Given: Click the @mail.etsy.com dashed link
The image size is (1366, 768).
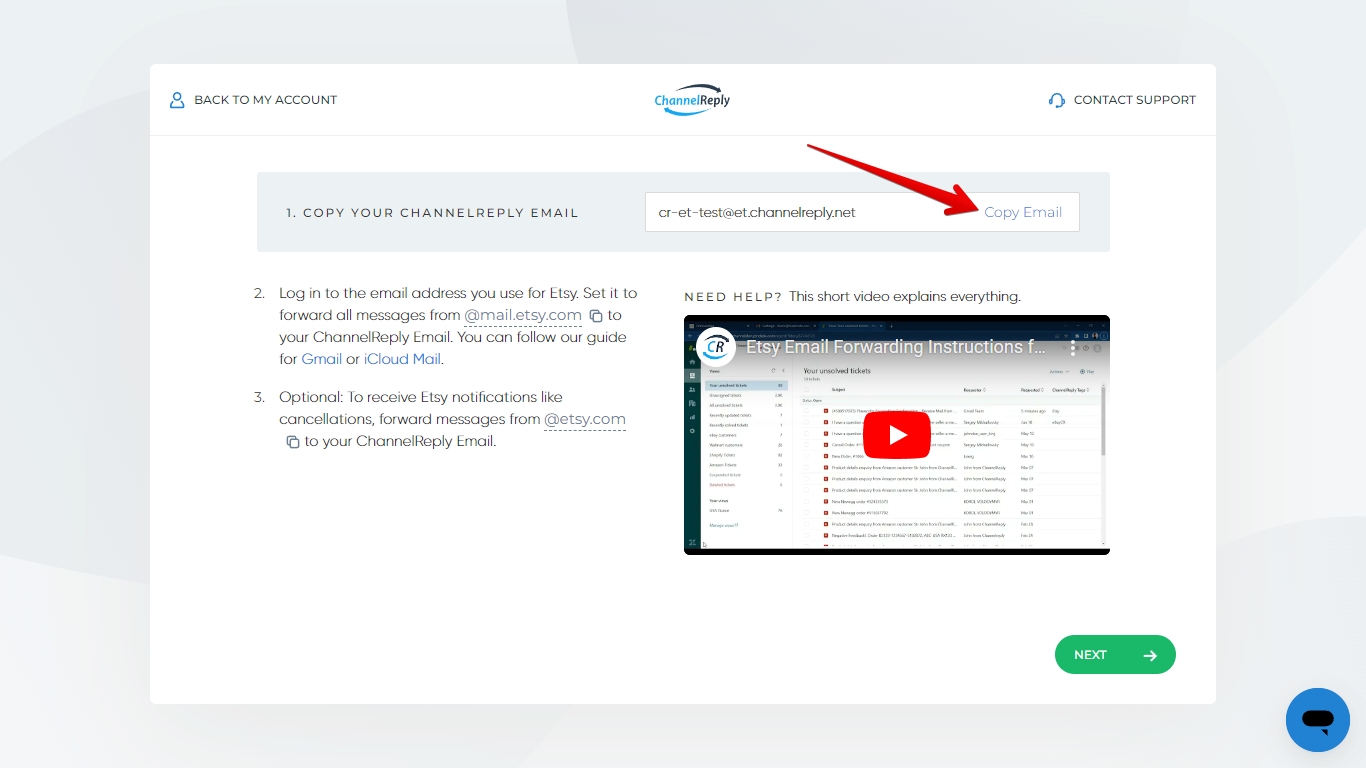Looking at the screenshot, I should (523, 315).
